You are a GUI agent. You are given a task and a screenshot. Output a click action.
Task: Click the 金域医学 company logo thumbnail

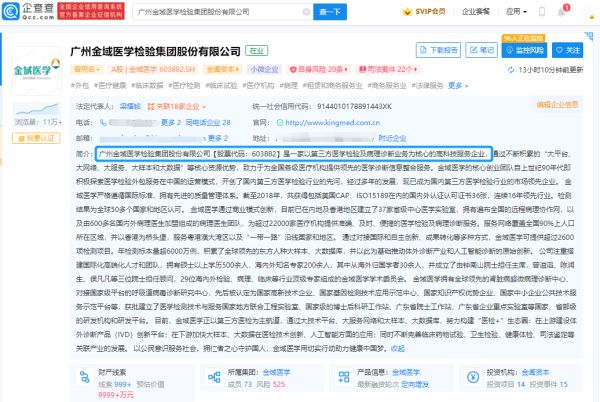(37, 70)
